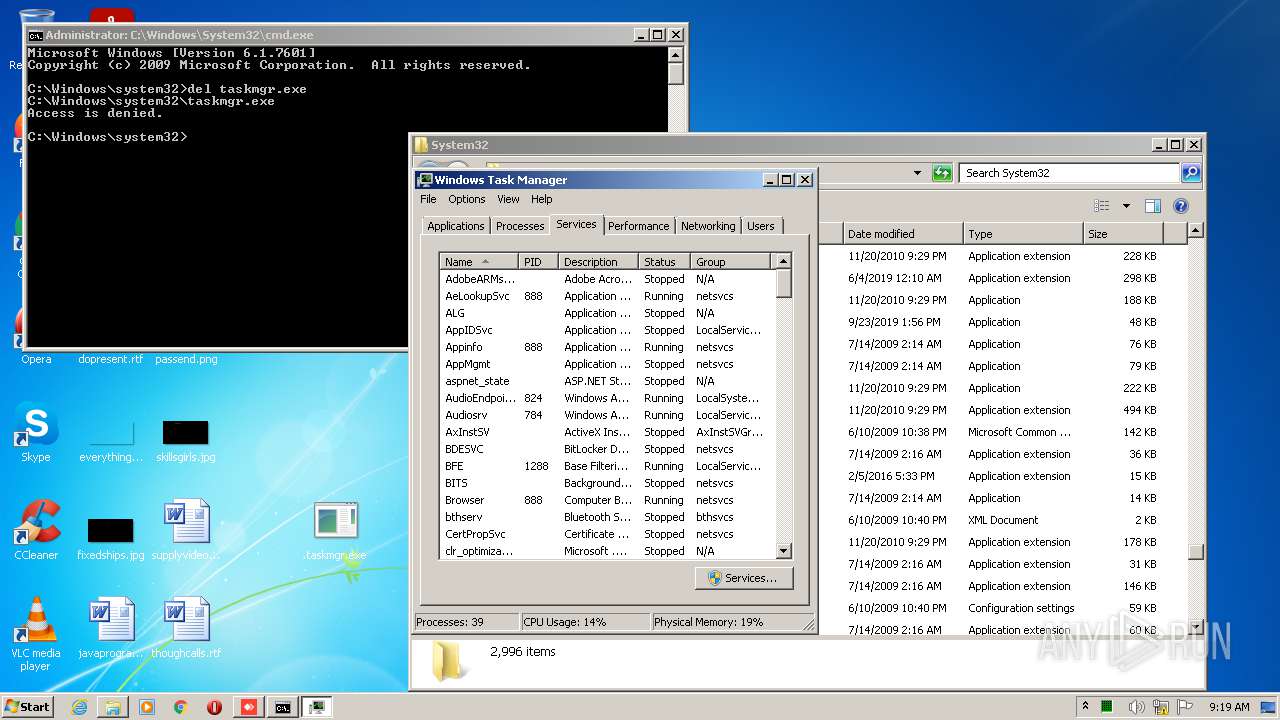Image resolution: width=1280 pixels, height=720 pixels.
Task: Toggle the preview pane icon in Explorer
Action: pyautogui.click(x=1152, y=206)
